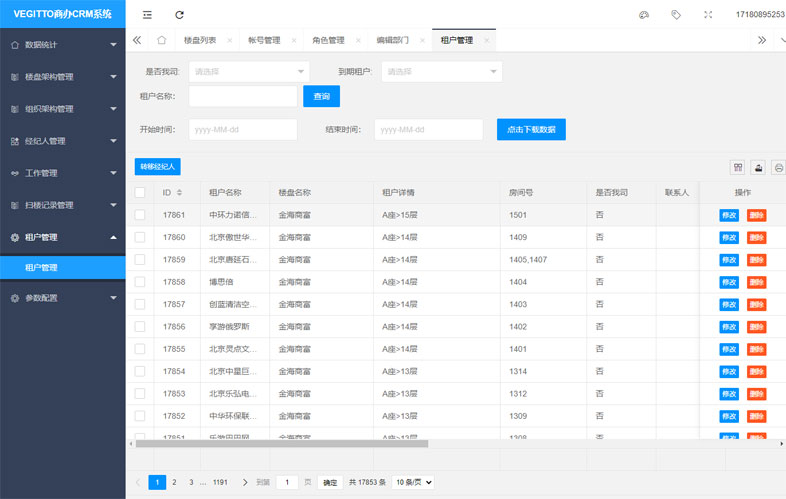The height and width of the screenshot is (499, 786).
Task: Click 修改 for tenant 17858
Action: click(729, 282)
